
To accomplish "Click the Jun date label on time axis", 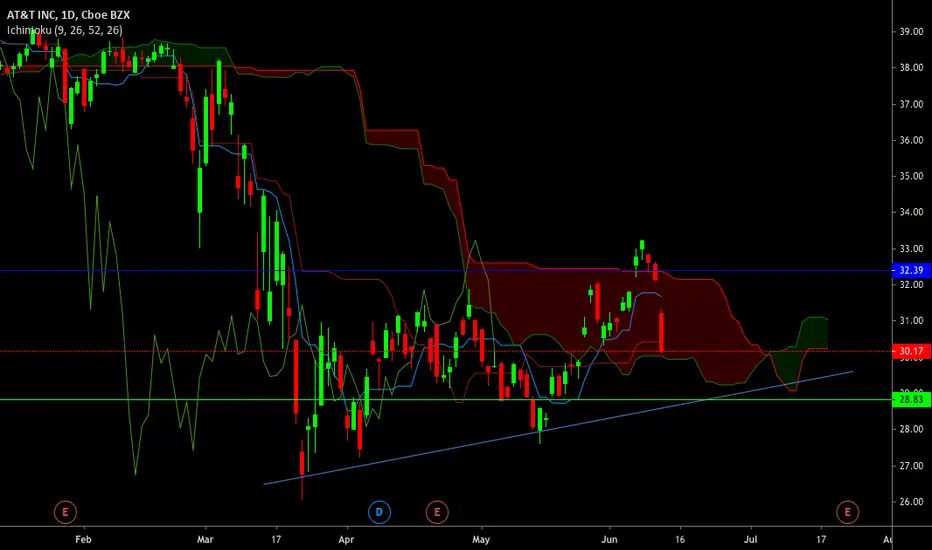I will [x=609, y=539].
